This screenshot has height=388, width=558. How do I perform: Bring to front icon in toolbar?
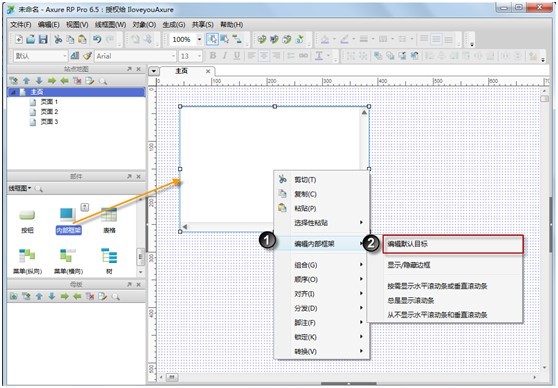pyautogui.click(x=378, y=56)
